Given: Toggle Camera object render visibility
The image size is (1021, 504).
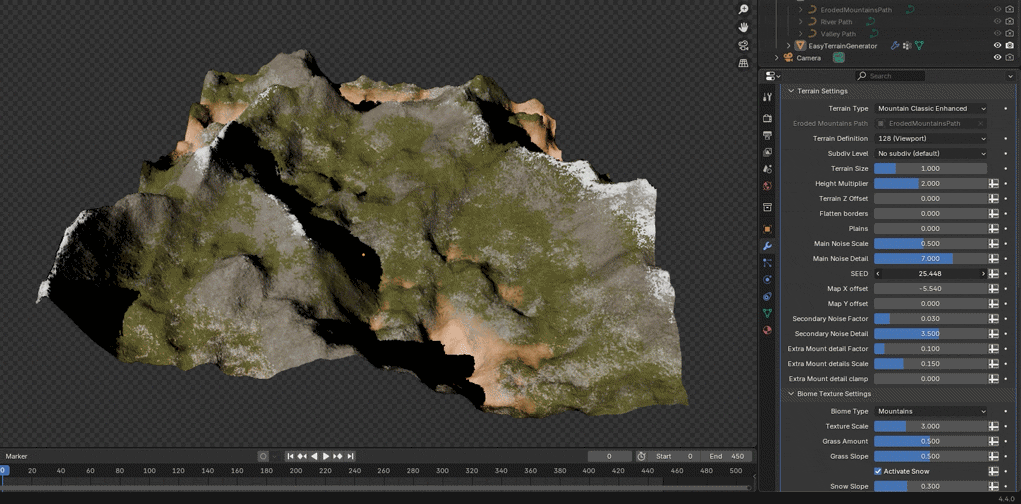Looking at the screenshot, I should [1010, 58].
